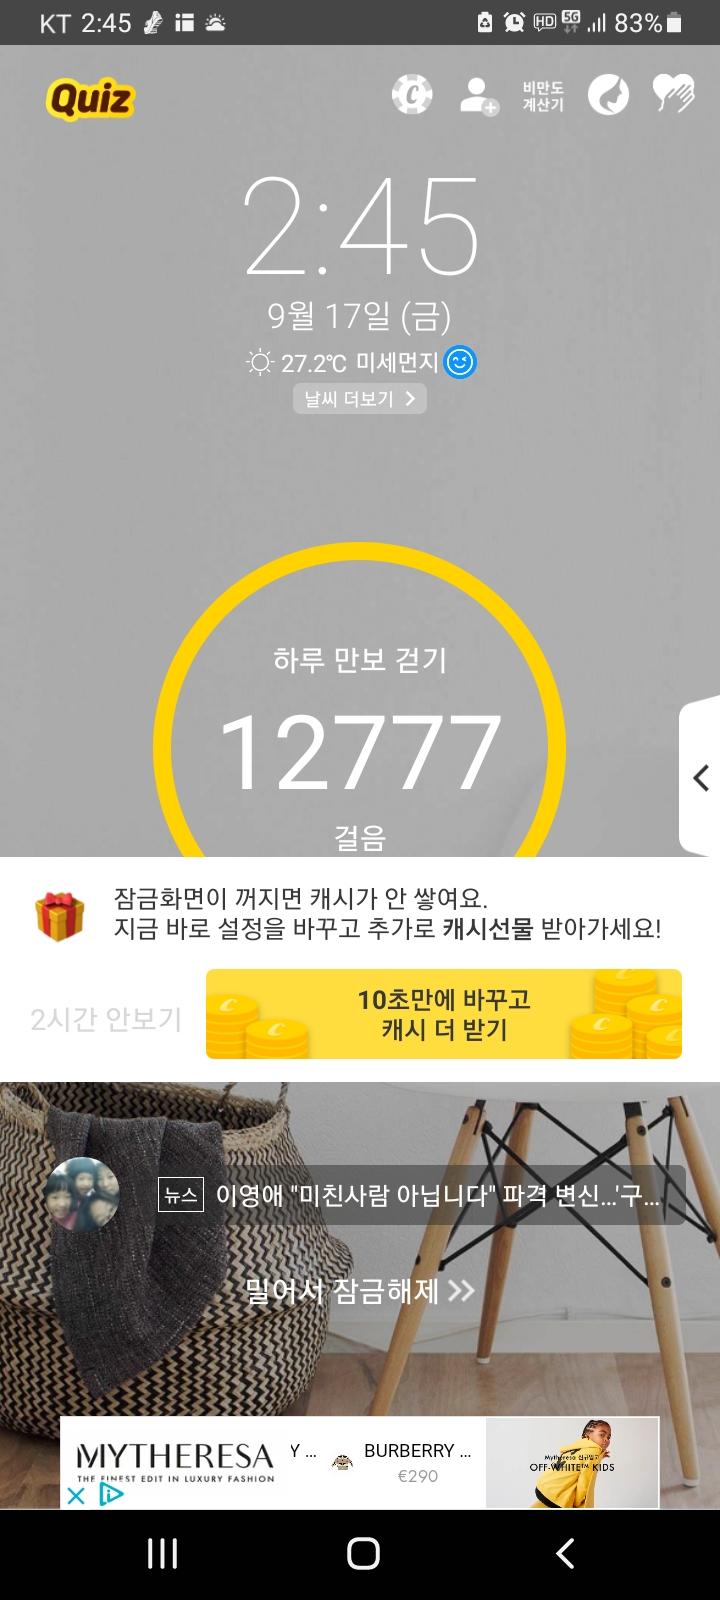Image resolution: width=720 pixels, height=1600 pixels.
Task: Expand weather with 날씨 더보기
Action: [x=360, y=399]
